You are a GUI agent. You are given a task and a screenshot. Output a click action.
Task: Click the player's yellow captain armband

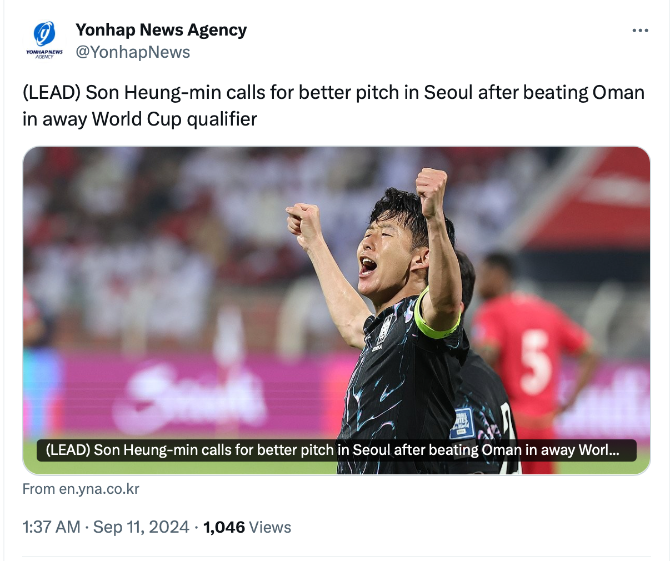(436, 319)
